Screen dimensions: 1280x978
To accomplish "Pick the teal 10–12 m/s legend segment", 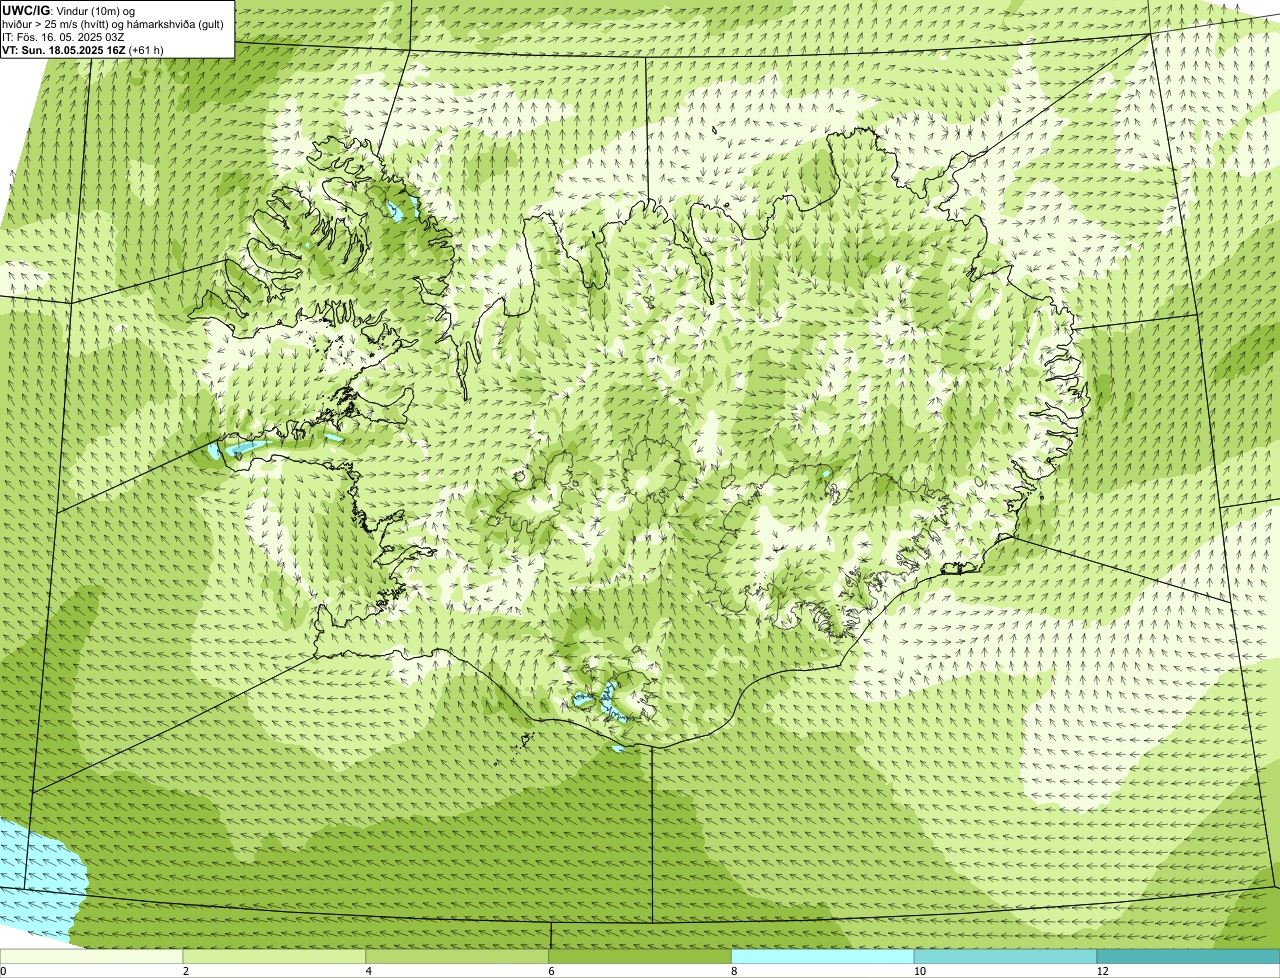I will pyautogui.click(x=1005, y=956).
